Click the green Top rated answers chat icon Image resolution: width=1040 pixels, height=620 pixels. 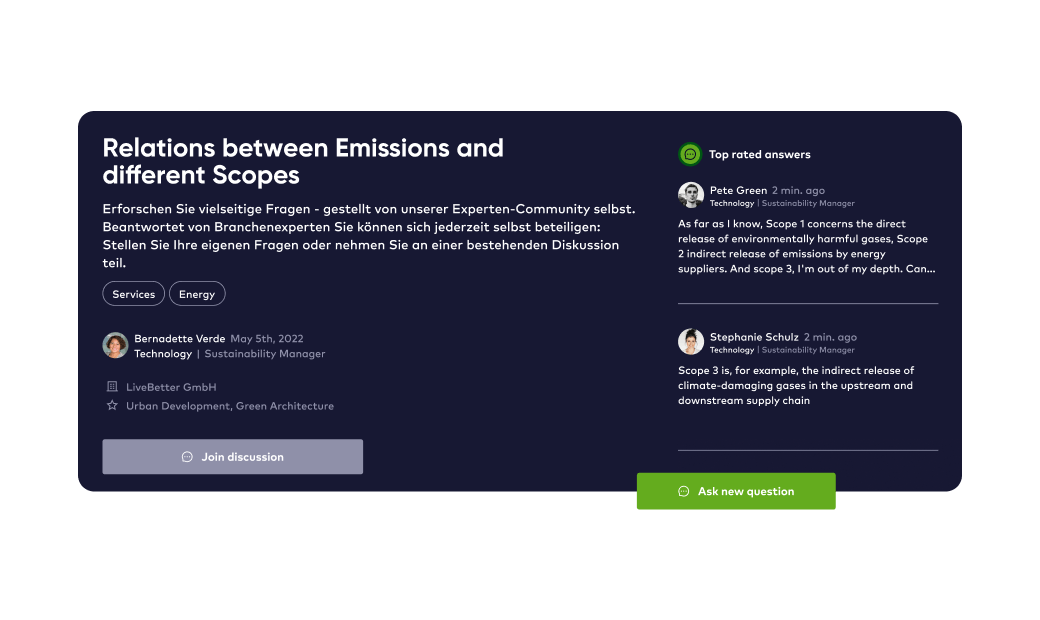click(x=690, y=155)
